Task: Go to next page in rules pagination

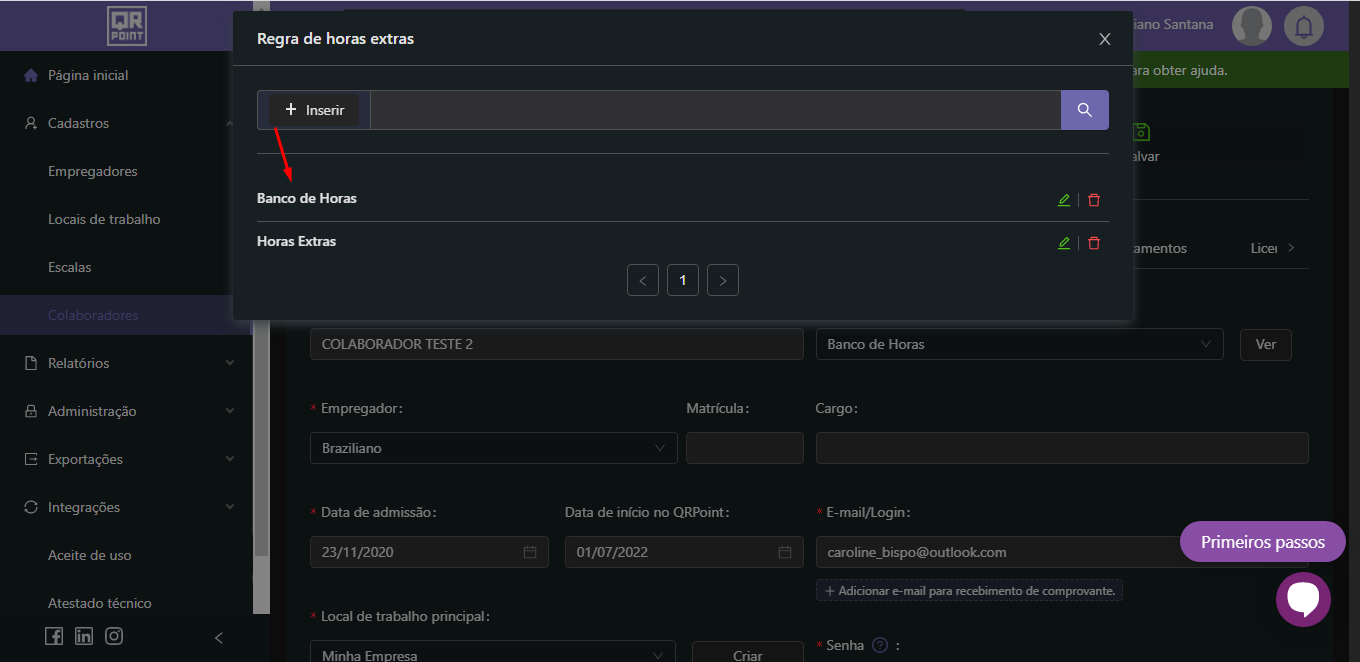Action: pos(723,281)
